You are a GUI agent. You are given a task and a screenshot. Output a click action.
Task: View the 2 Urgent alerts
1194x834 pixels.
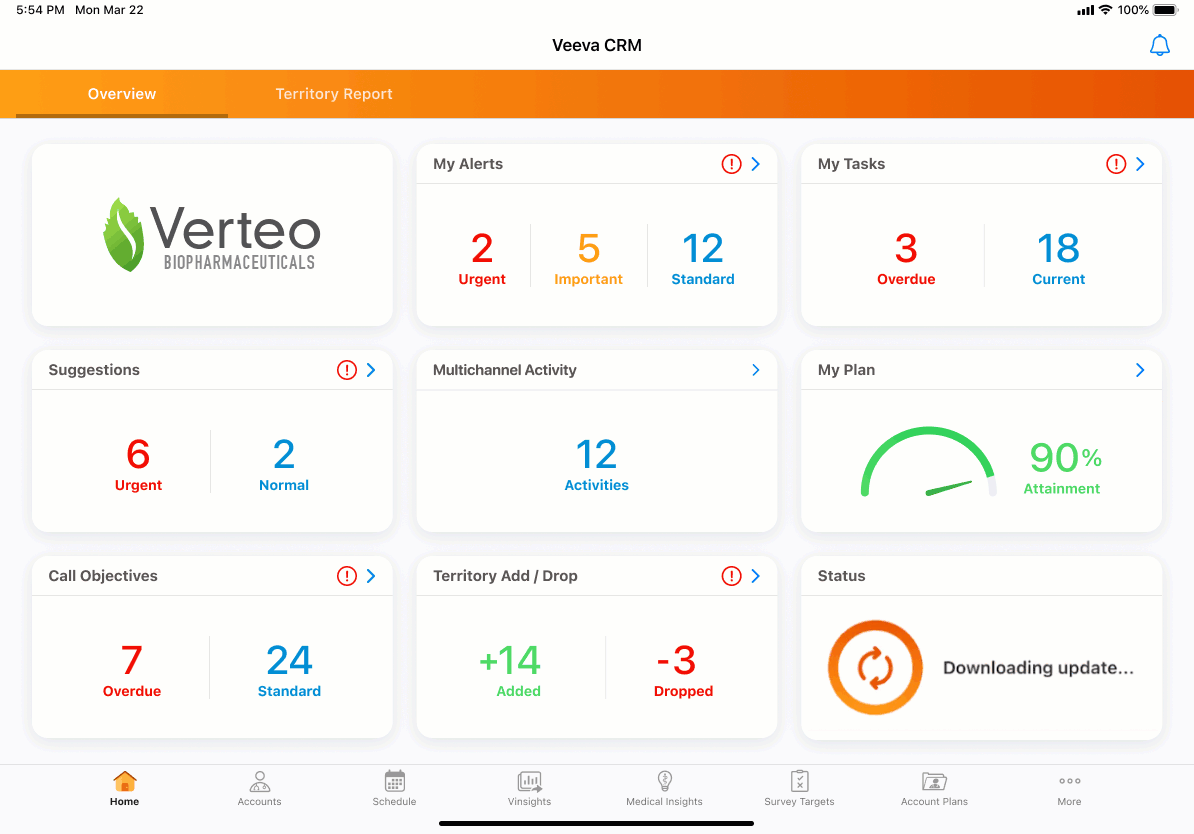[x=482, y=258]
